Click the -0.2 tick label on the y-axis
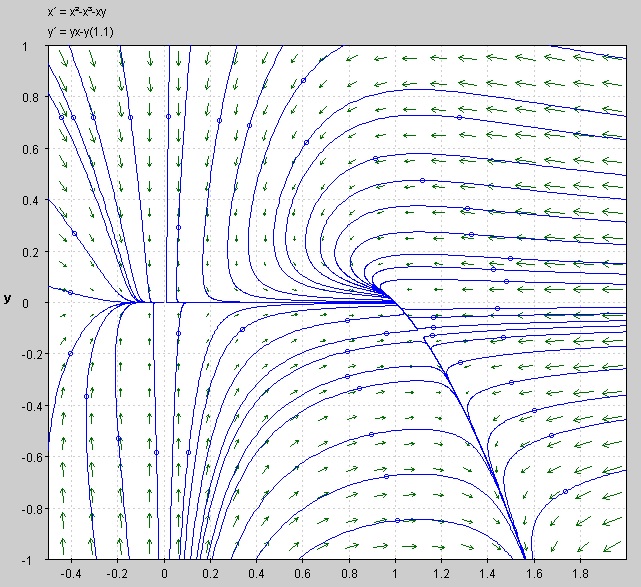The width and height of the screenshot is (641, 587). pyautogui.click(x=31, y=354)
